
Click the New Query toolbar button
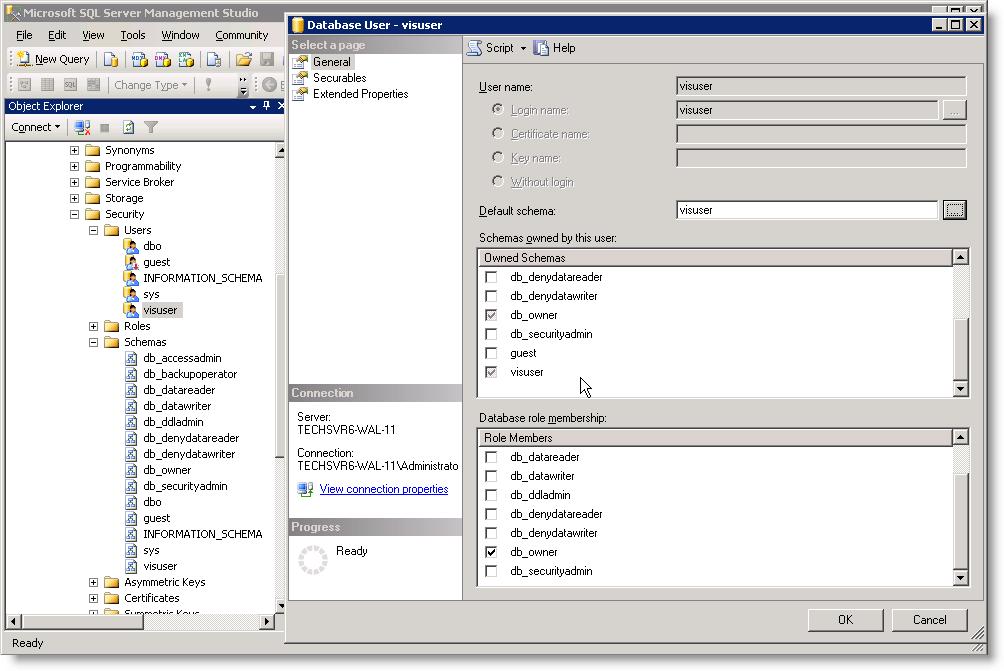pyautogui.click(x=53, y=59)
